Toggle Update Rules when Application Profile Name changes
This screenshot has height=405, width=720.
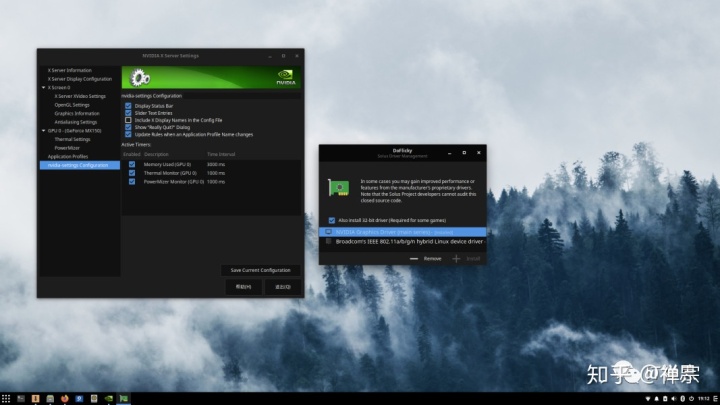pyautogui.click(x=128, y=135)
